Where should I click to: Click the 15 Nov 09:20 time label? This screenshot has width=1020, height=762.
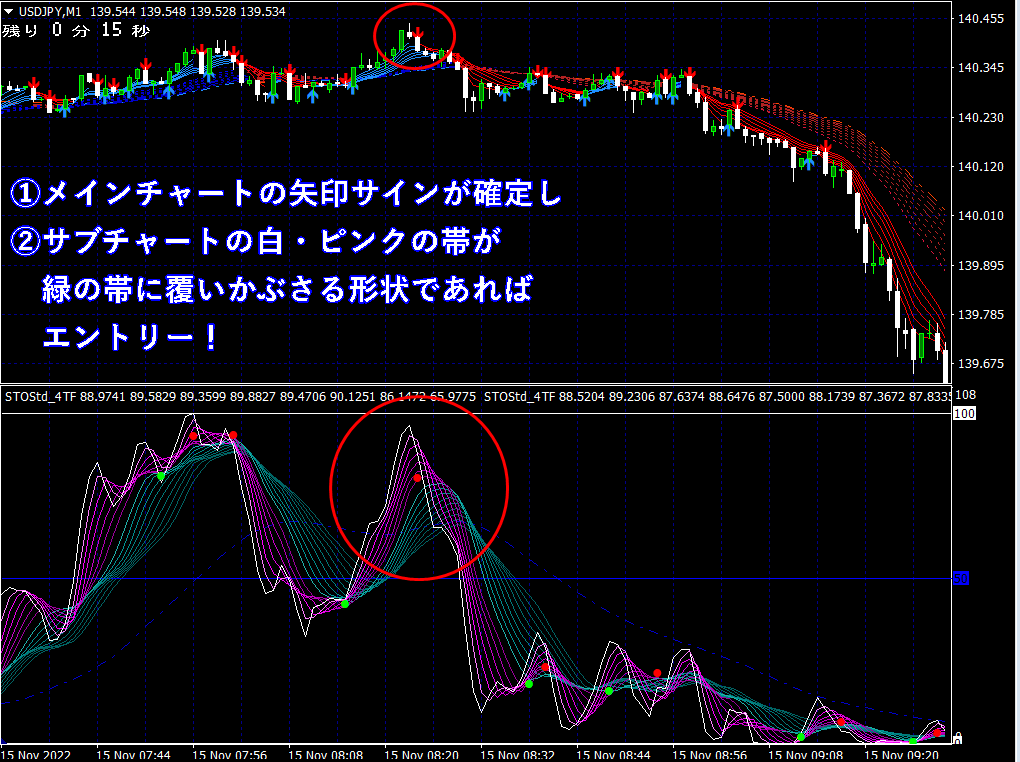(x=901, y=755)
